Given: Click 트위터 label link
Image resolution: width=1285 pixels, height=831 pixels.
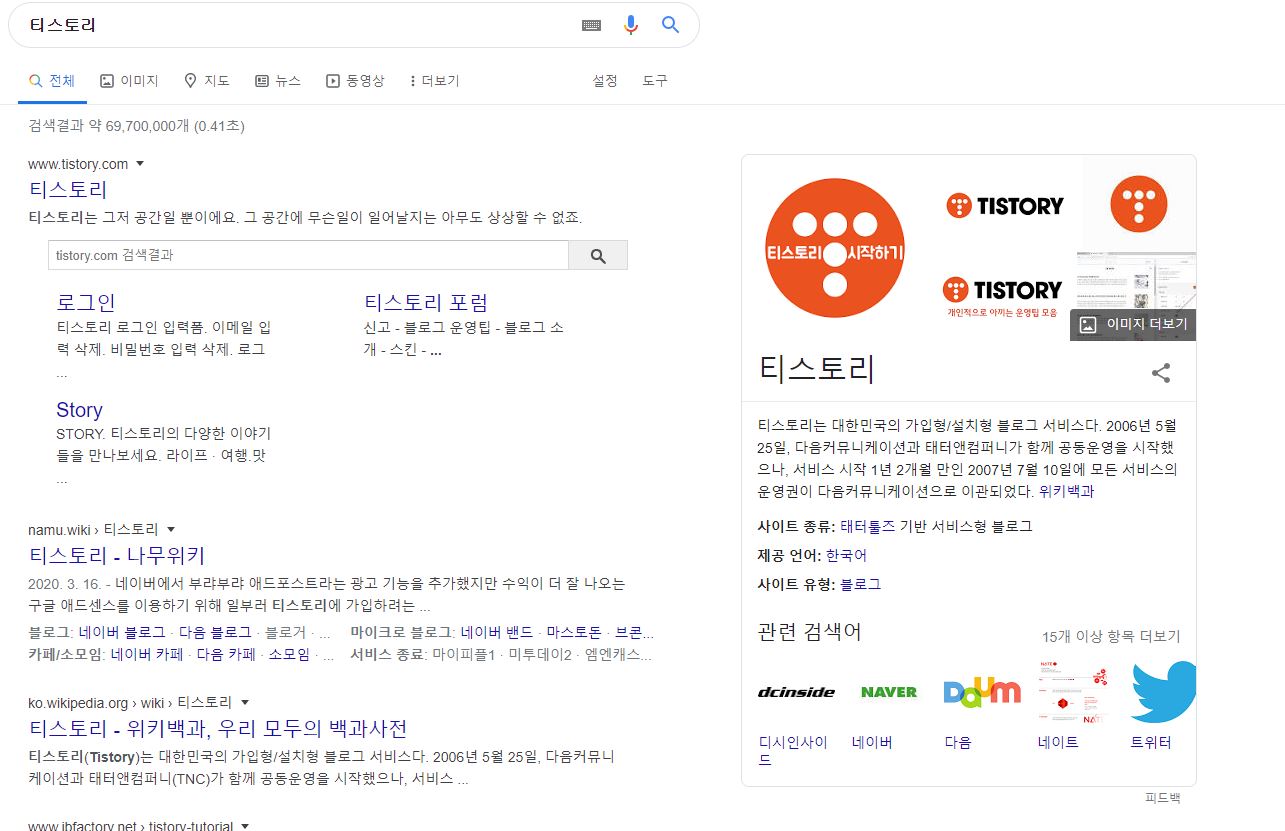Looking at the screenshot, I should [x=1151, y=742].
